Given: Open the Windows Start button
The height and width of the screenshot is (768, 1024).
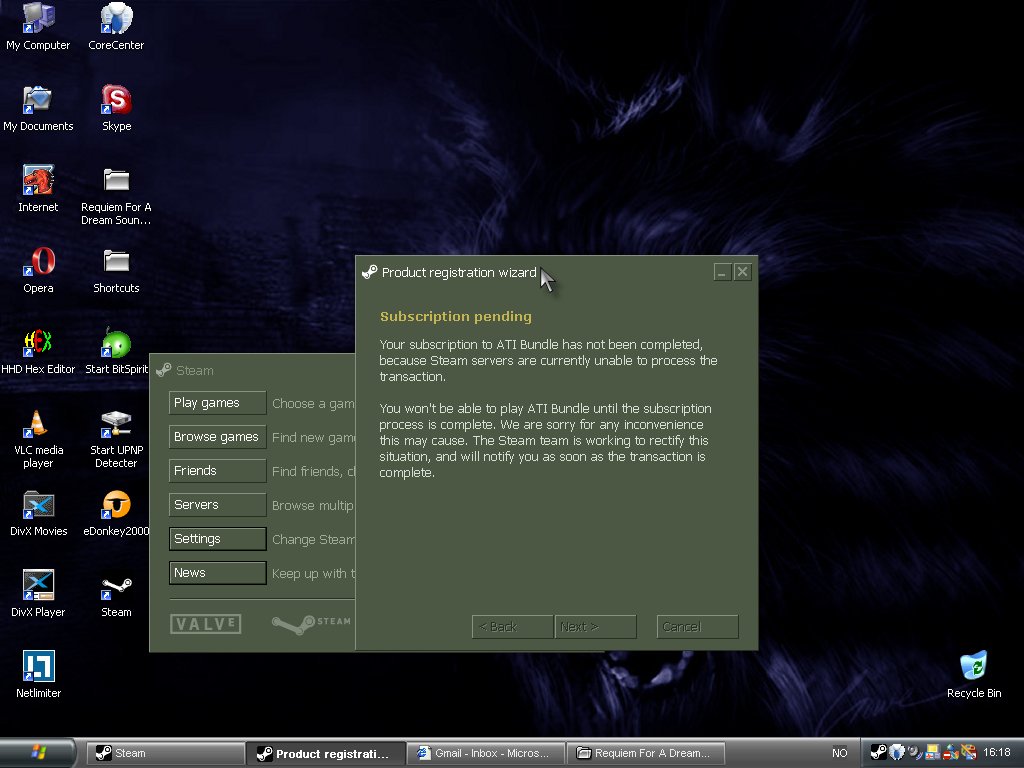Looking at the screenshot, I should tap(37, 752).
